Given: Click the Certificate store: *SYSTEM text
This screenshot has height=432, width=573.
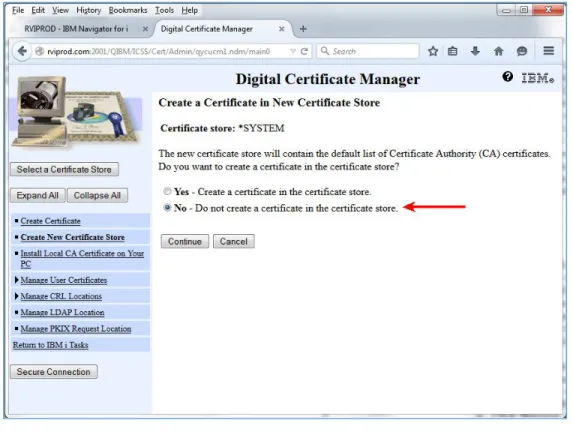Looking at the screenshot, I should point(222,128).
